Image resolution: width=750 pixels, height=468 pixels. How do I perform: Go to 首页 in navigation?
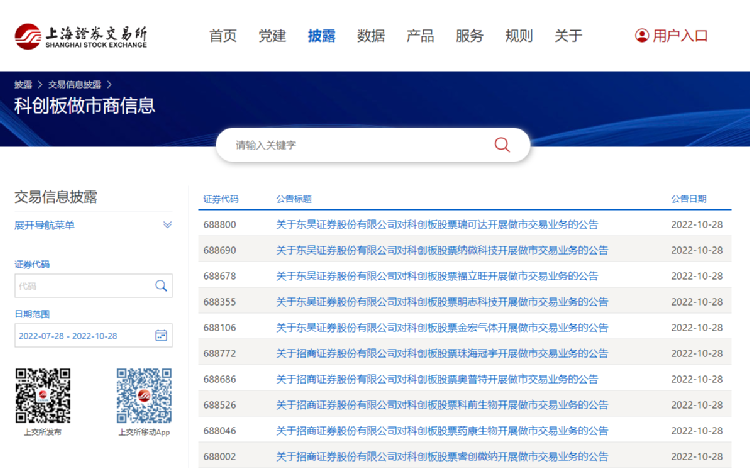click(x=223, y=35)
